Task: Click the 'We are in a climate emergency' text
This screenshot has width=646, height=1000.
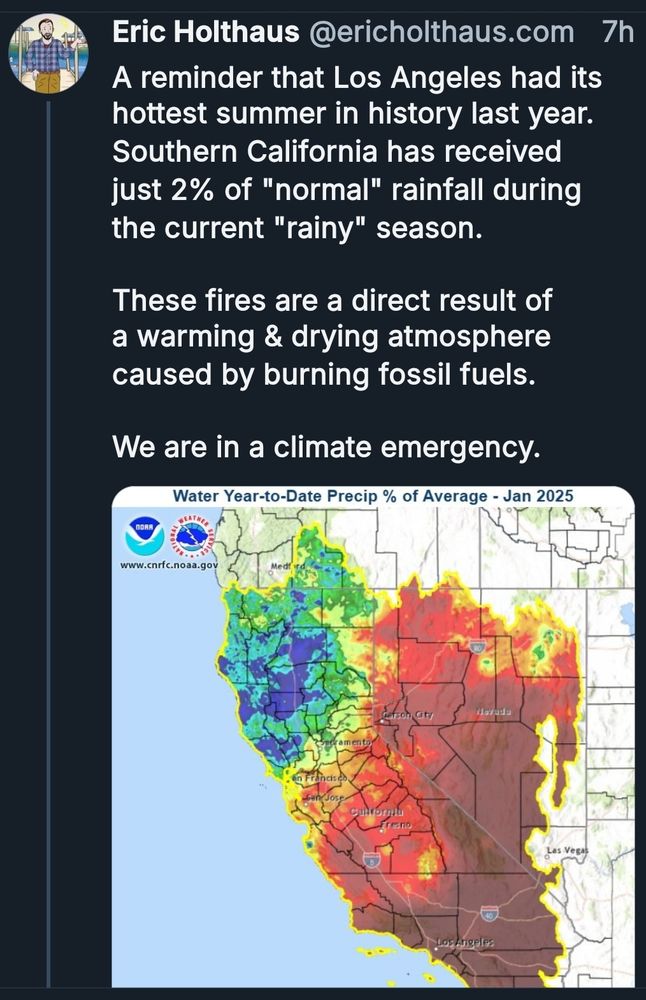Action: click(327, 447)
